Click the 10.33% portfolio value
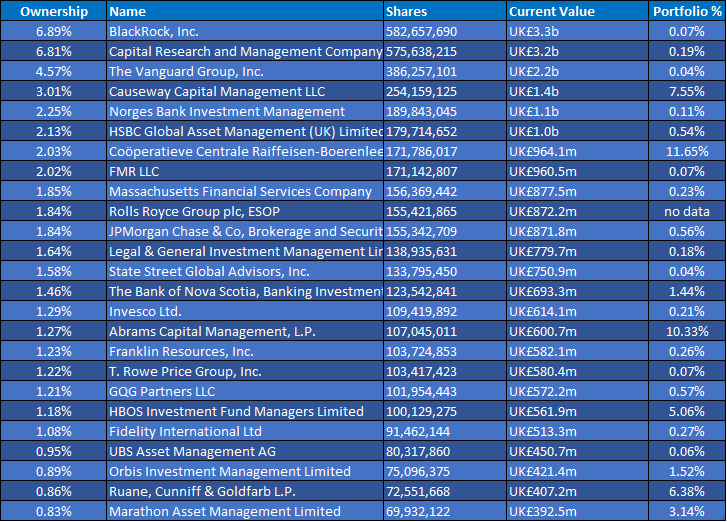 point(687,331)
